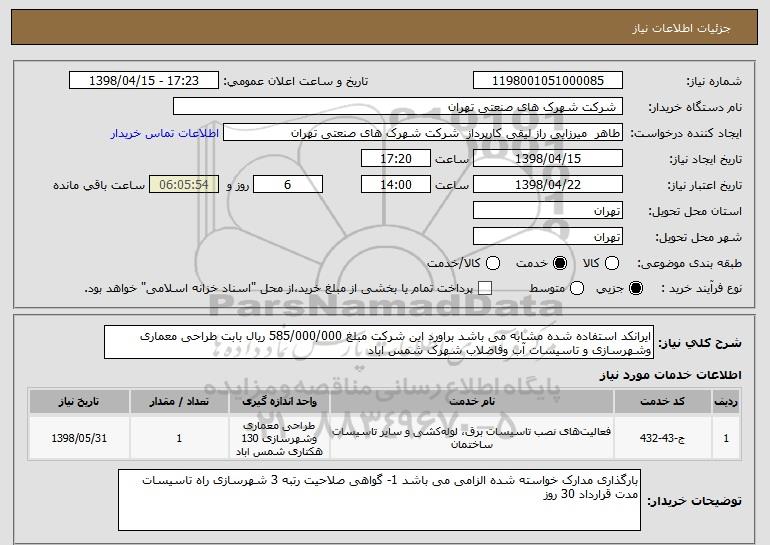Click the validity date field 1398/04/22

[548, 185]
